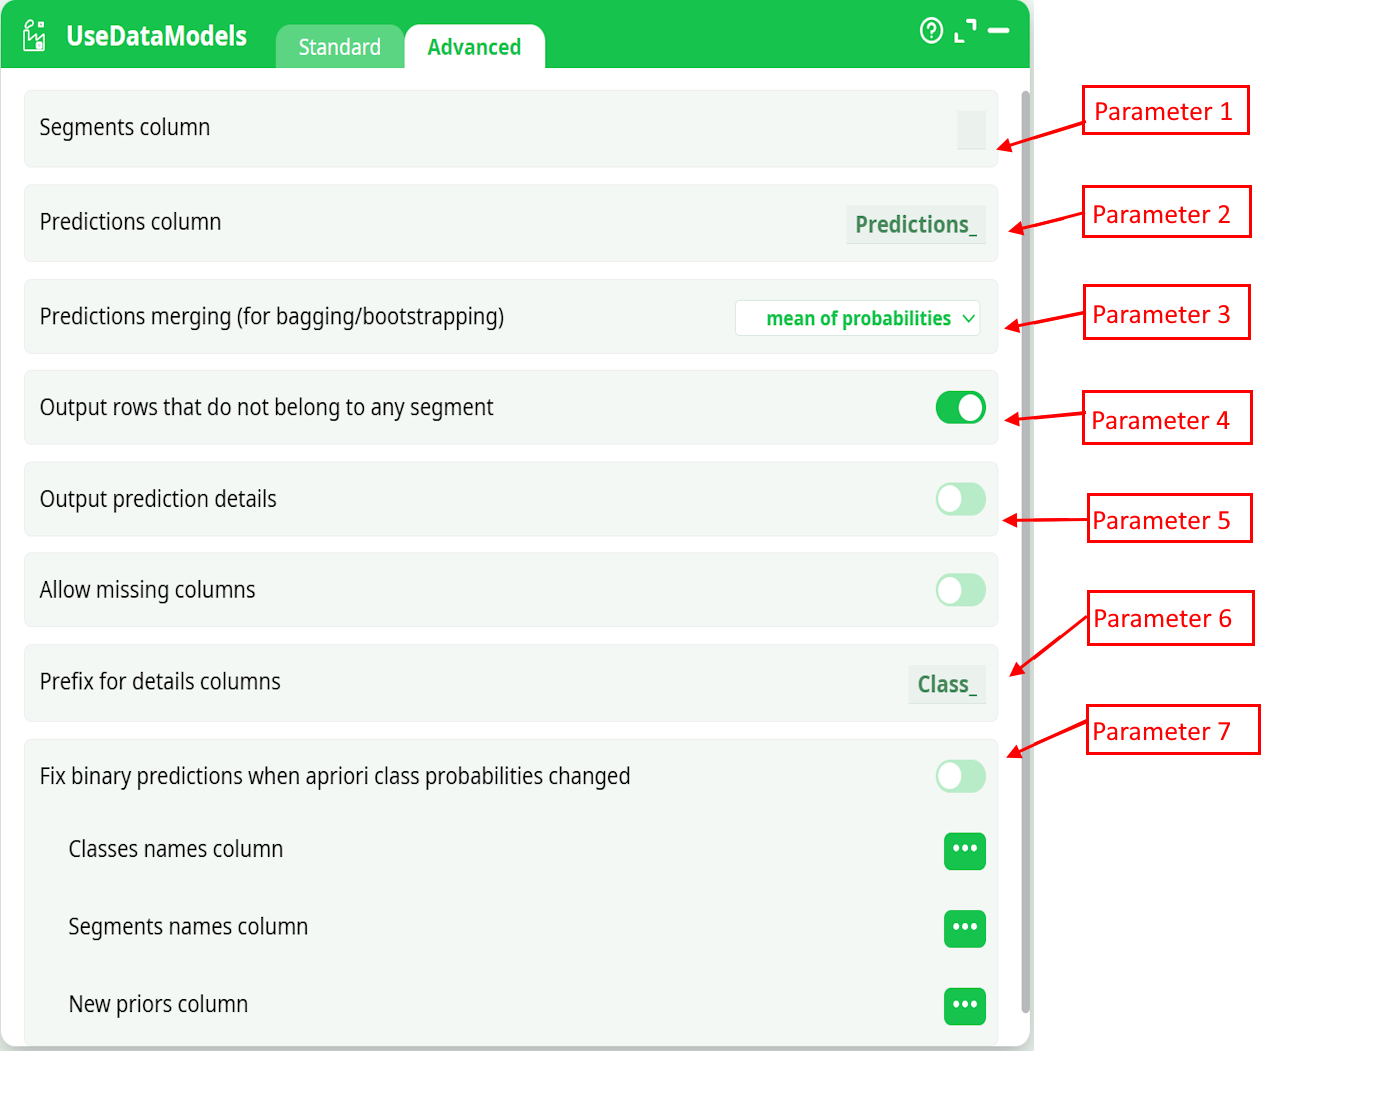Open New priors column ellipsis button
The height and width of the screenshot is (1114, 1400).
point(964,1006)
